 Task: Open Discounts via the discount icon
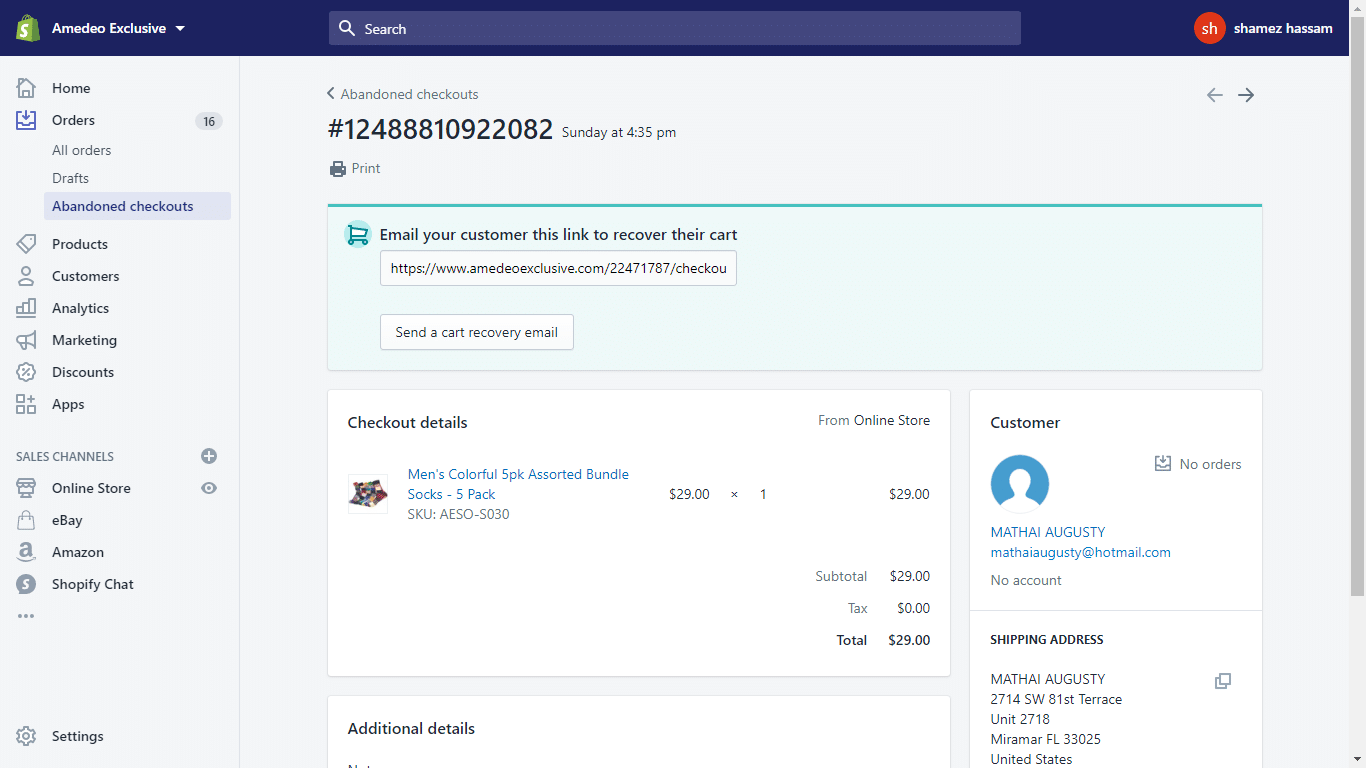pyautogui.click(x=26, y=372)
